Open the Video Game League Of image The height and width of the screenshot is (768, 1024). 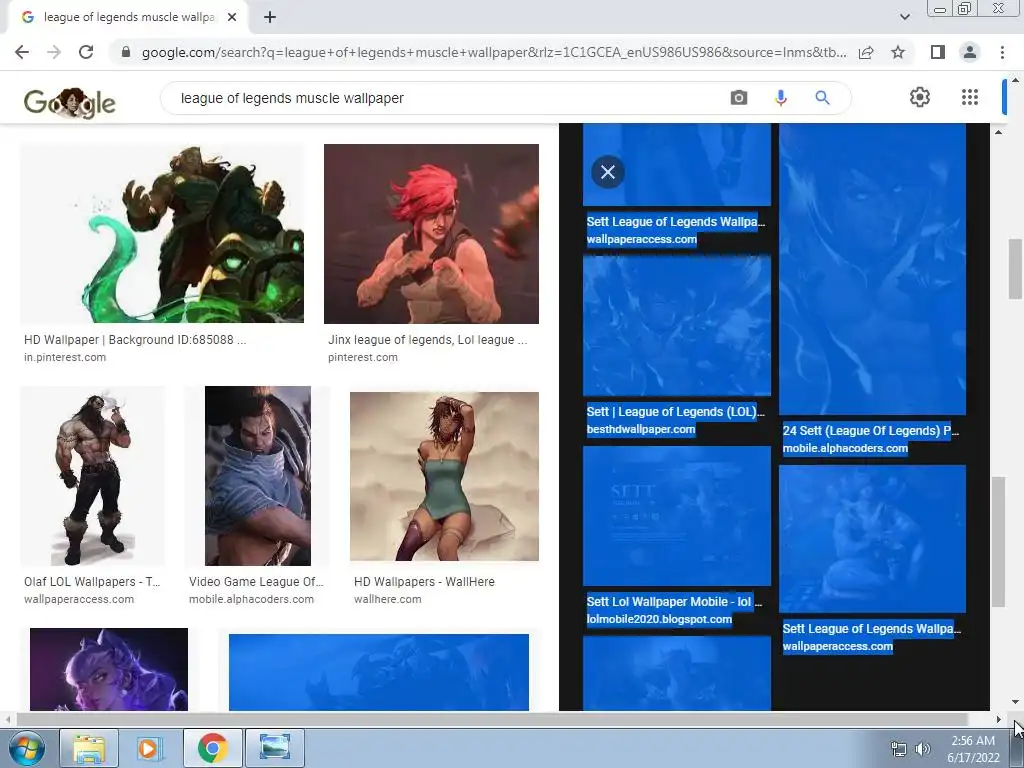(x=258, y=476)
